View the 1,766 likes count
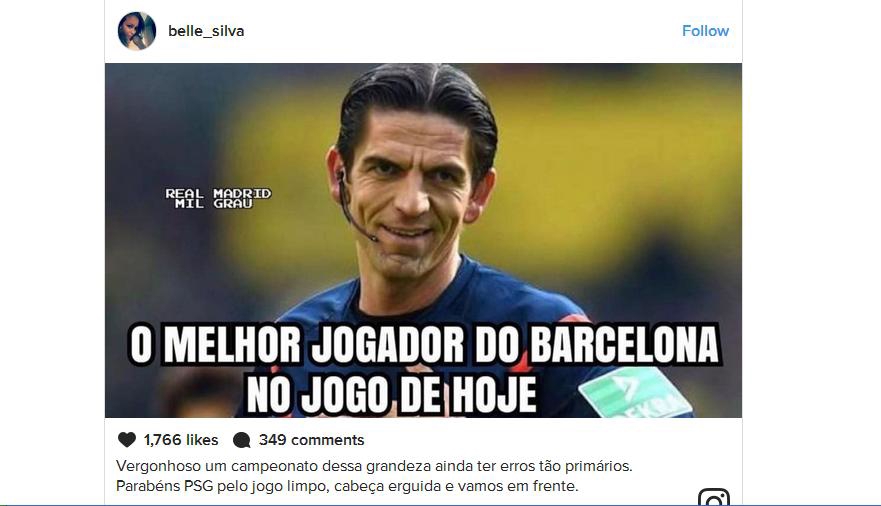Image resolution: width=881 pixels, height=506 pixels. 181,440
